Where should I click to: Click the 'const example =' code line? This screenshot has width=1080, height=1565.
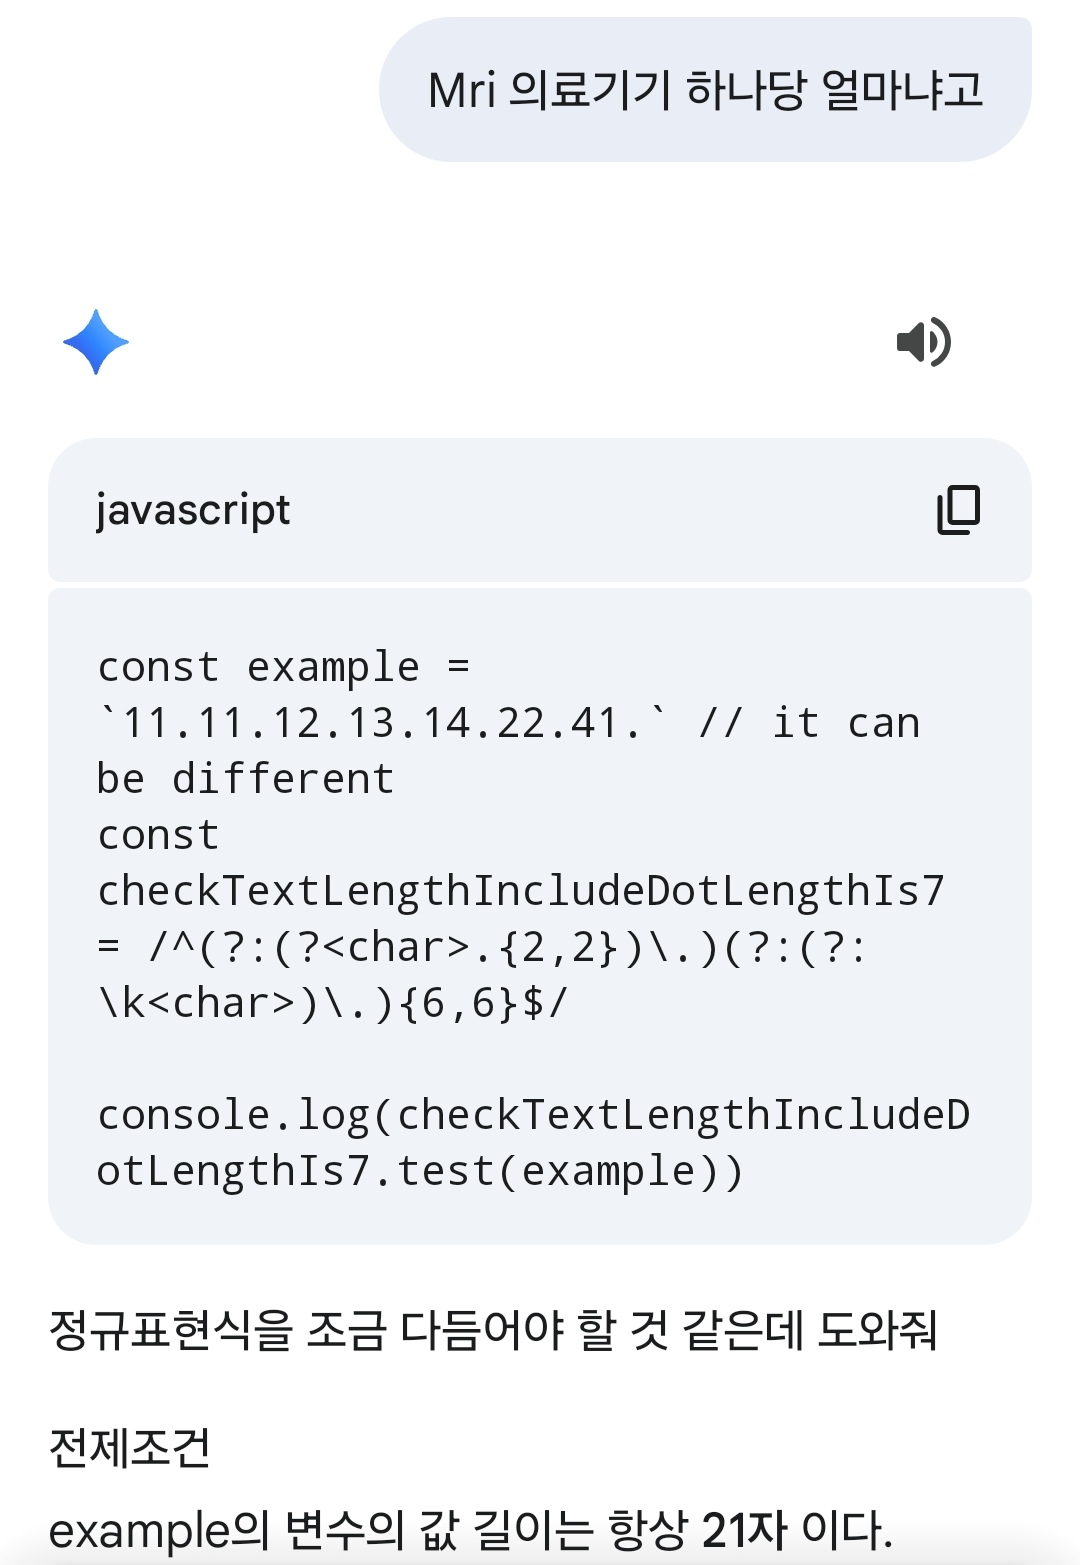[283, 667]
